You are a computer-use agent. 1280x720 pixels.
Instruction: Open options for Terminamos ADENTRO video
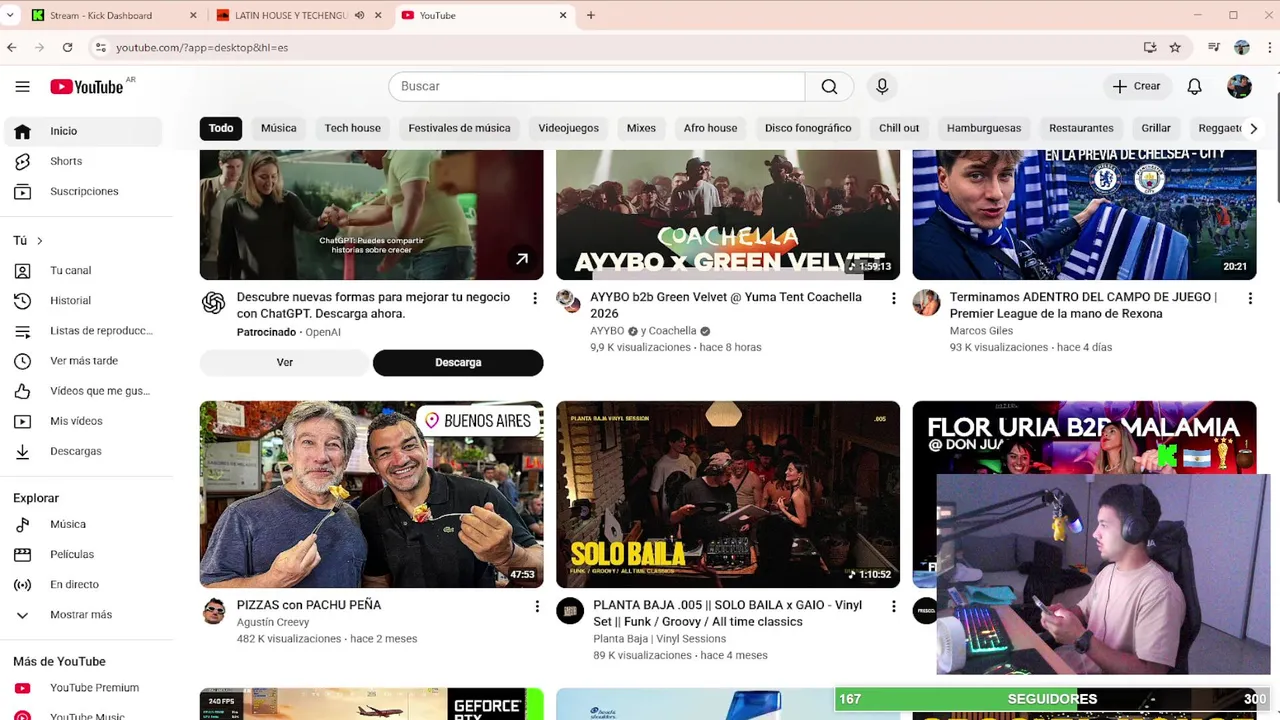point(1250,298)
